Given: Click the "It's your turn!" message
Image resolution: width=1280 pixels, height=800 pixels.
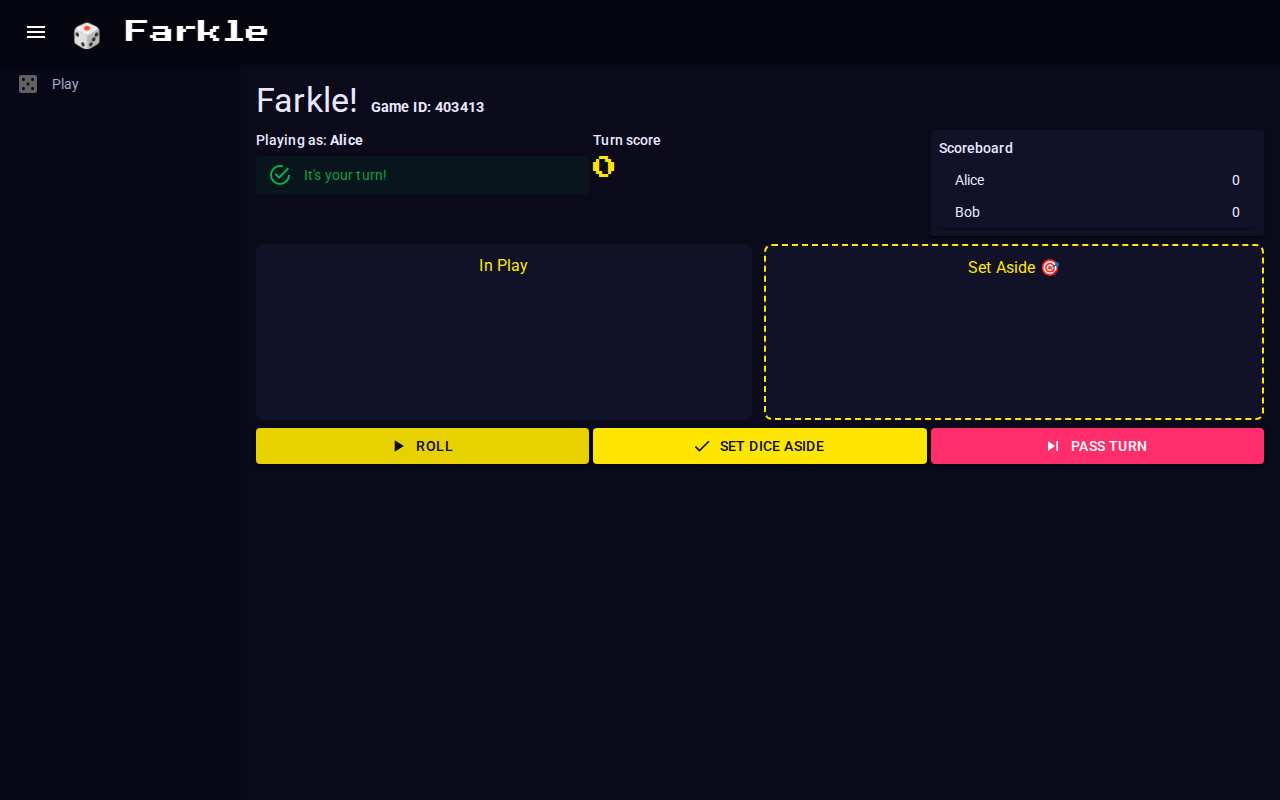Looking at the screenshot, I should (x=345, y=175).
